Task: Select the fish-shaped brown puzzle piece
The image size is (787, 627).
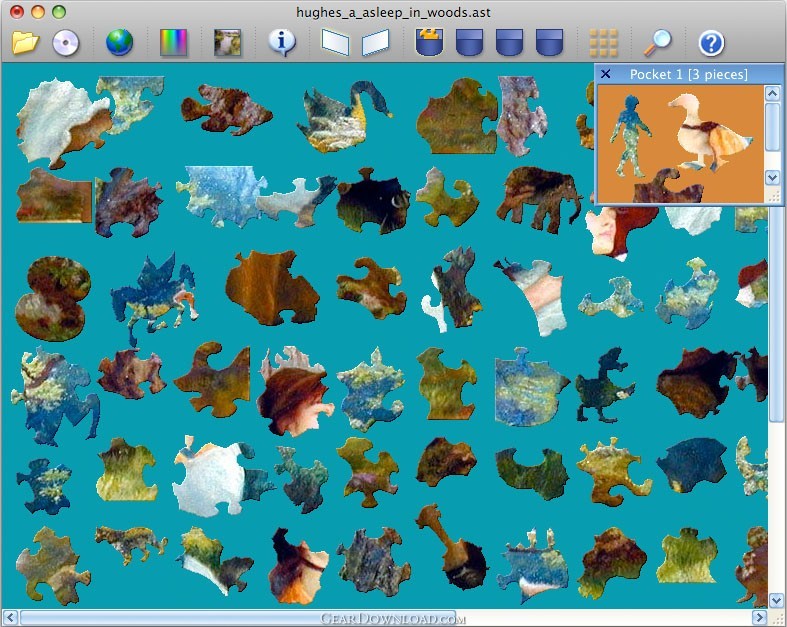Action: click(x=226, y=109)
